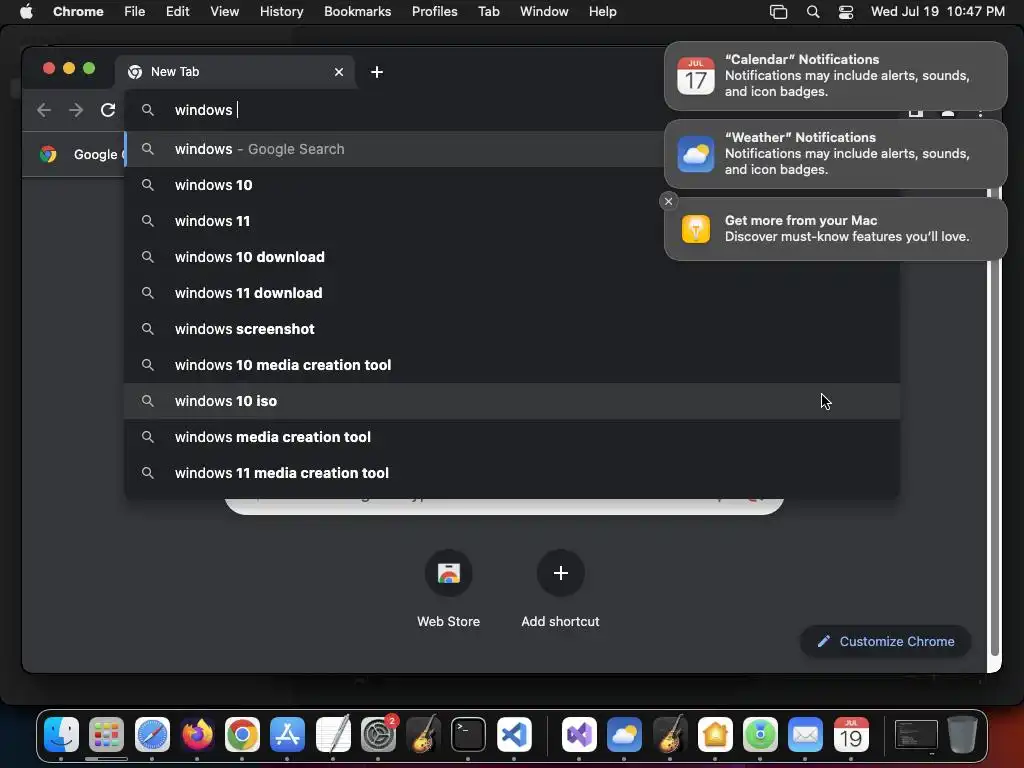Viewport: 1024px width, 768px height.
Task: Choose 'windows 10 media creation tool' suggestion
Action: click(x=512, y=364)
